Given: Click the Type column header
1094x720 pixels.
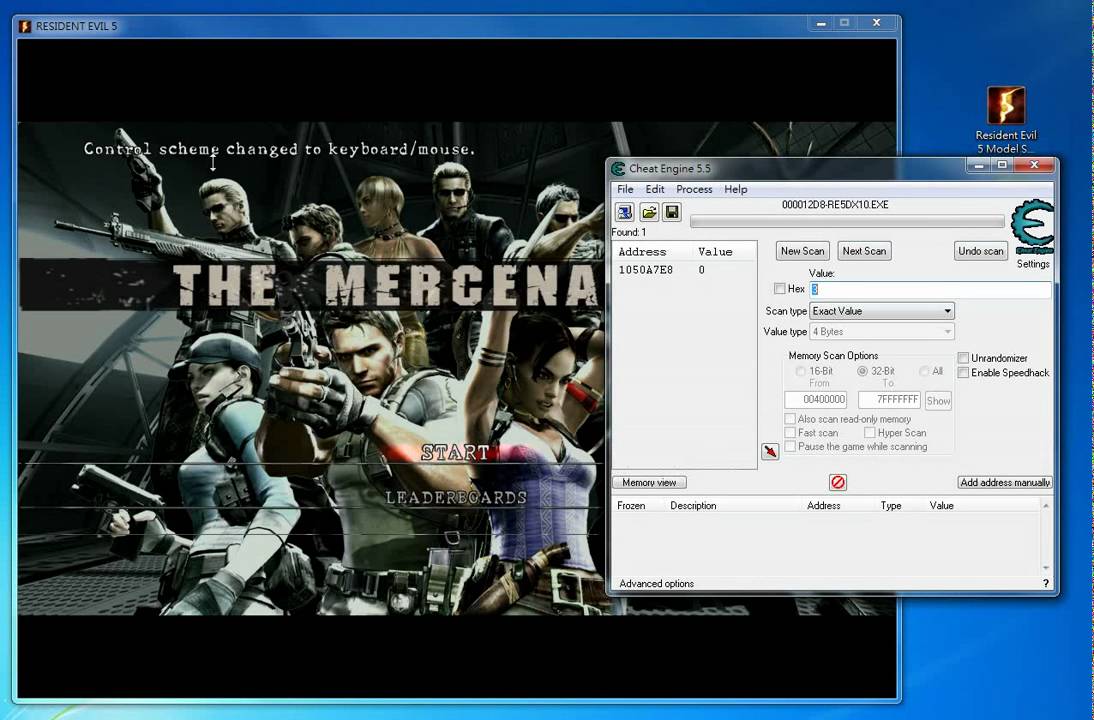Looking at the screenshot, I should pyautogui.click(x=890, y=505).
